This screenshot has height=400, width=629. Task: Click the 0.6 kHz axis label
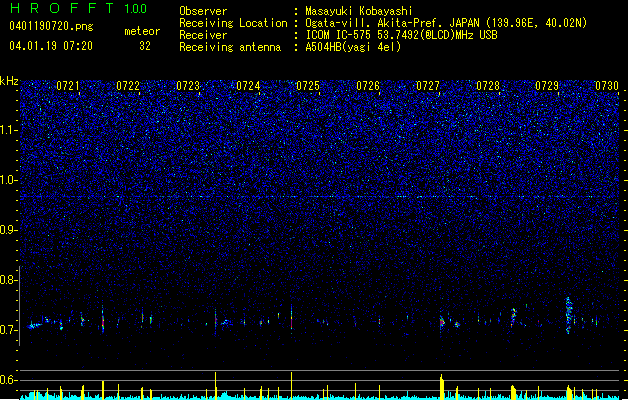coord(9,380)
